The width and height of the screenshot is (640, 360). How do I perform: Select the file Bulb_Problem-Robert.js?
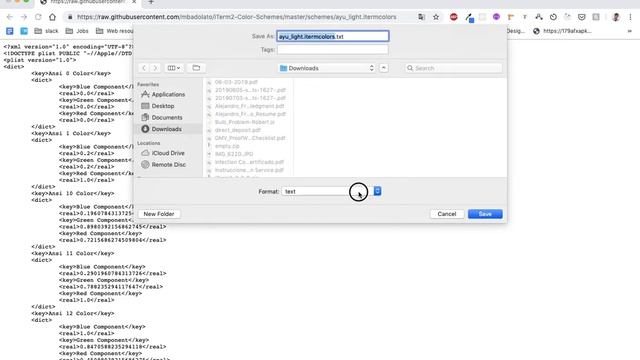[244, 122]
